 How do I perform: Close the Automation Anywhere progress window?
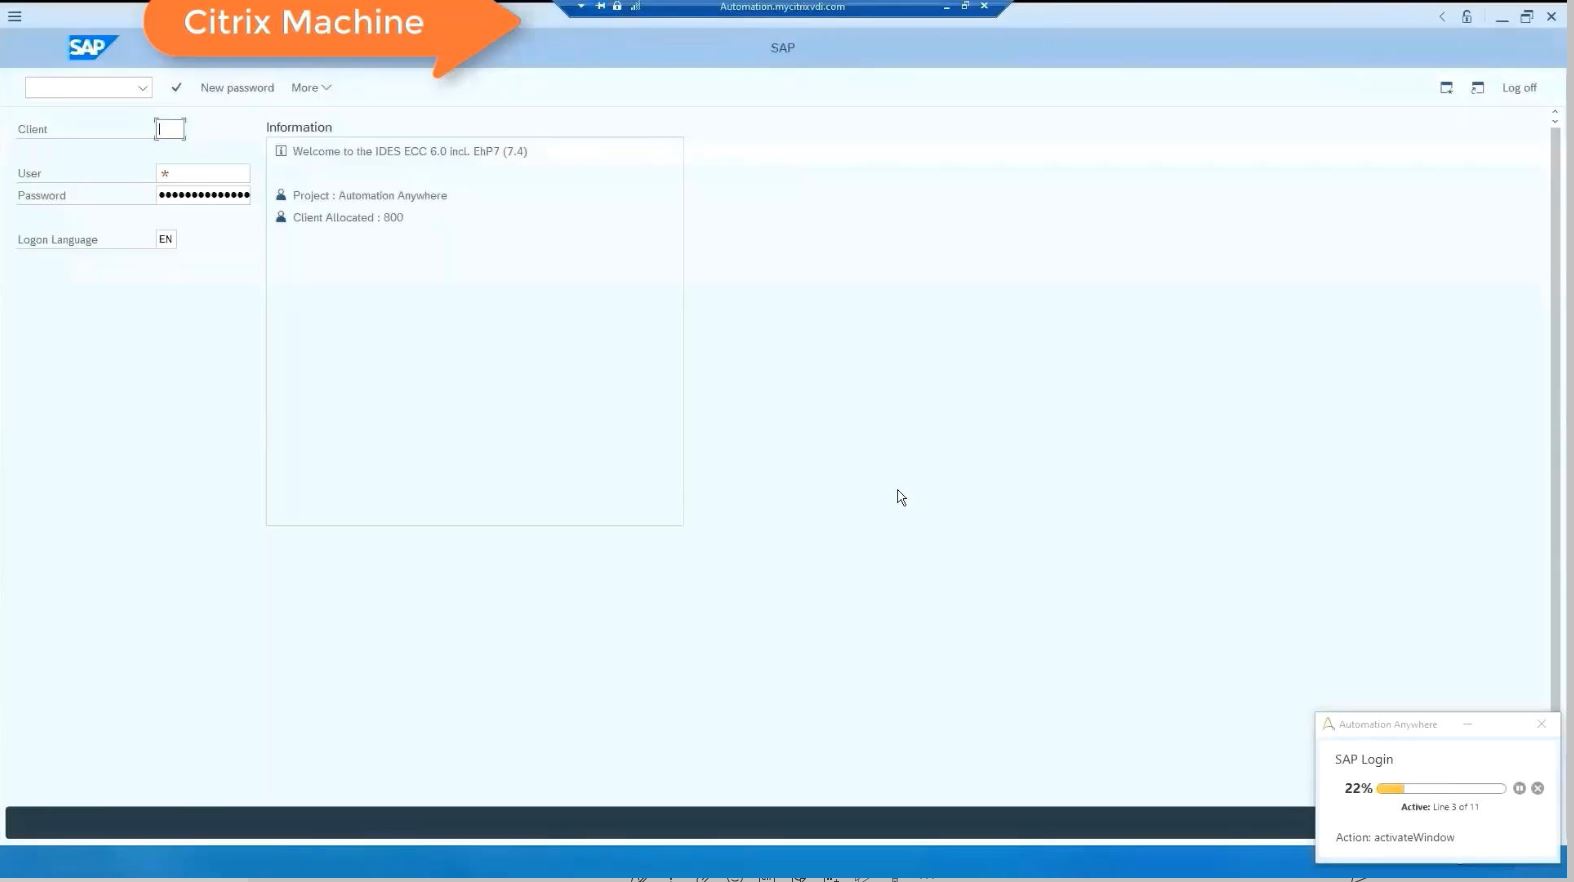[x=1541, y=724]
